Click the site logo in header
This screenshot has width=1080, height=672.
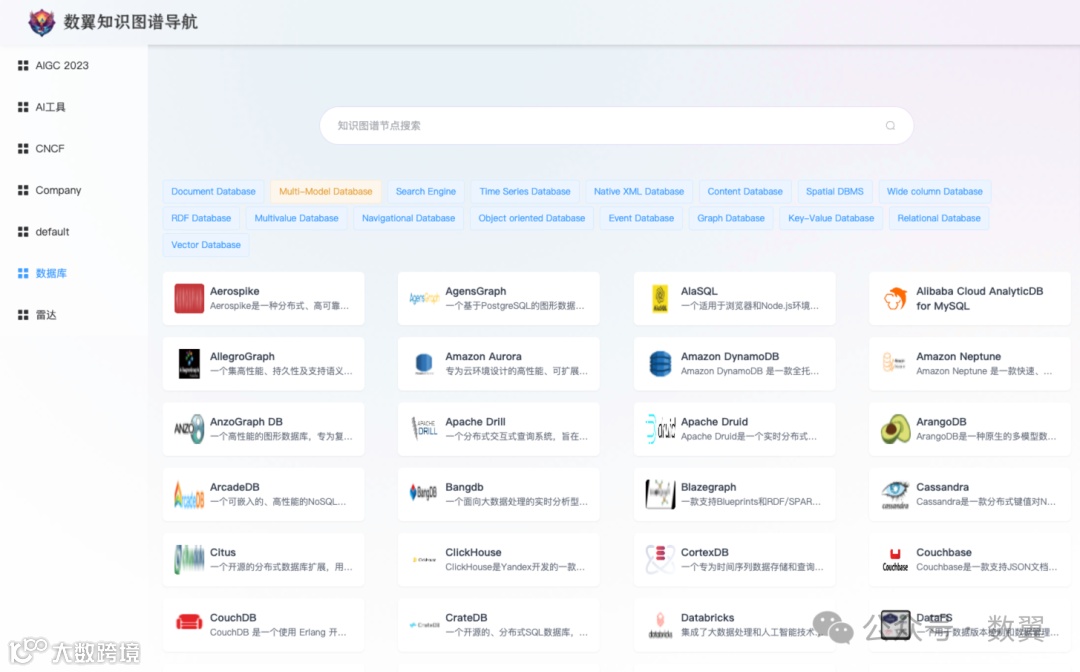[x=41, y=23]
